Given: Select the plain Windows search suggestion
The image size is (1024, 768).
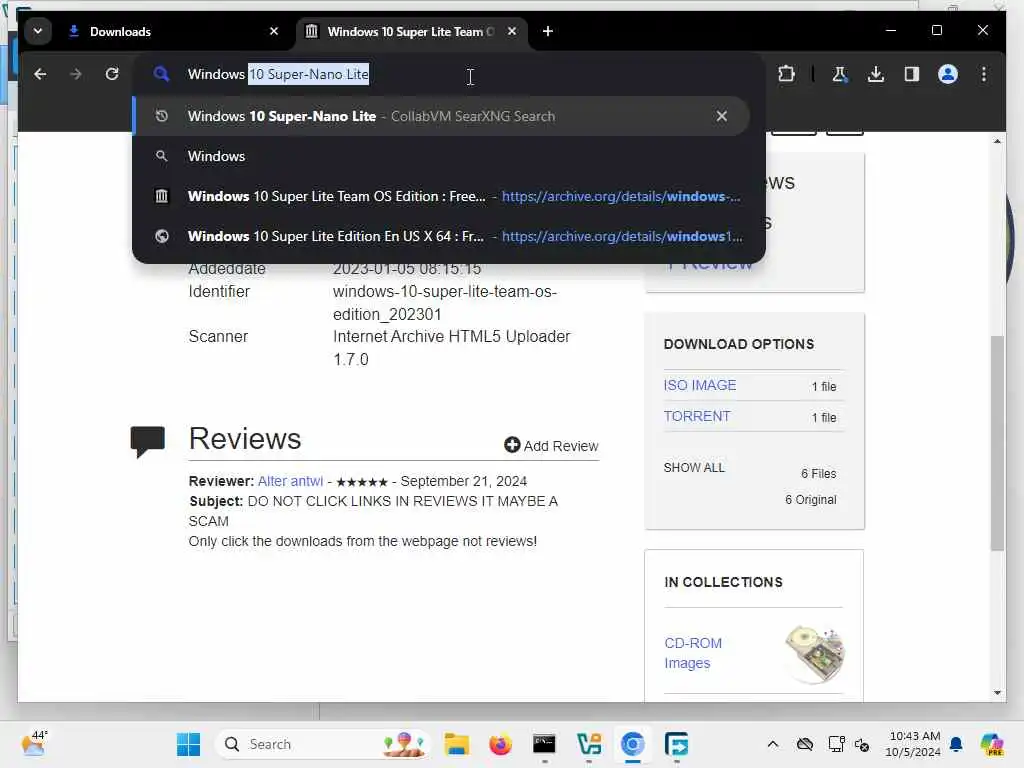Looking at the screenshot, I should coord(441,156).
